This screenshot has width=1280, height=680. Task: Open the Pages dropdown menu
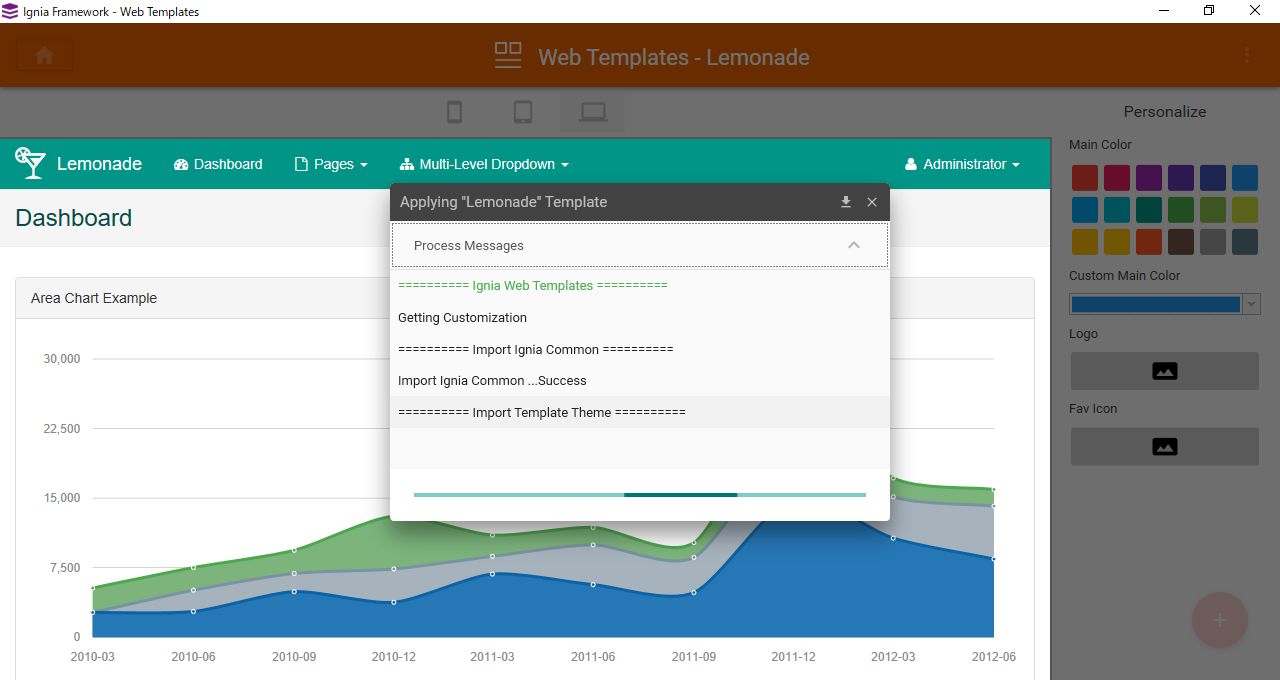coord(331,164)
